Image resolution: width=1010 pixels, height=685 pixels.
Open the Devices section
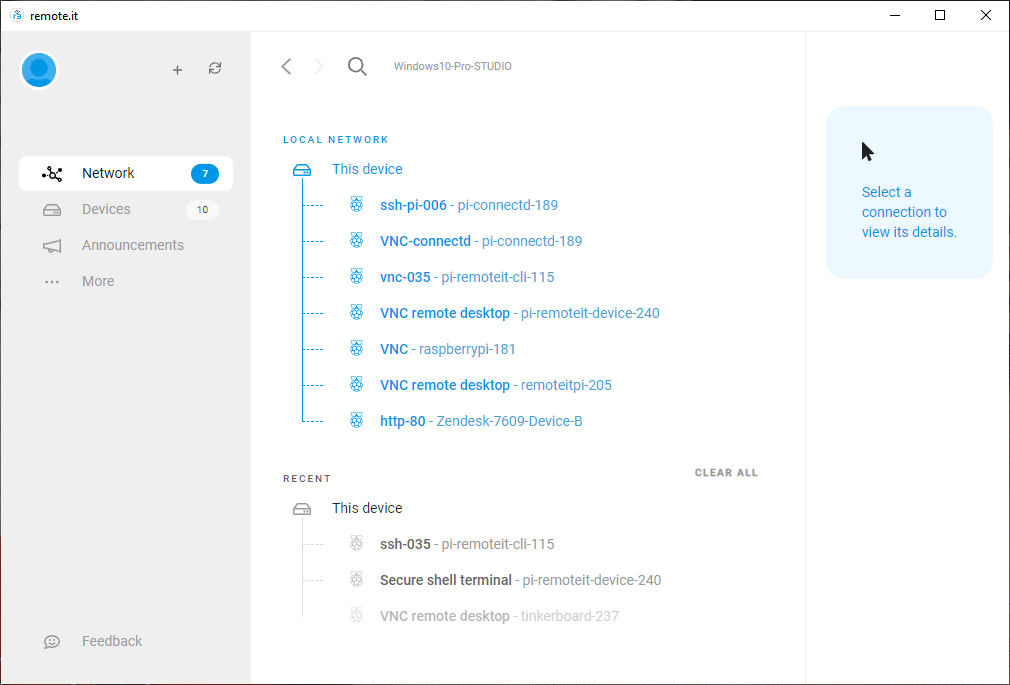pyautogui.click(x=126, y=209)
